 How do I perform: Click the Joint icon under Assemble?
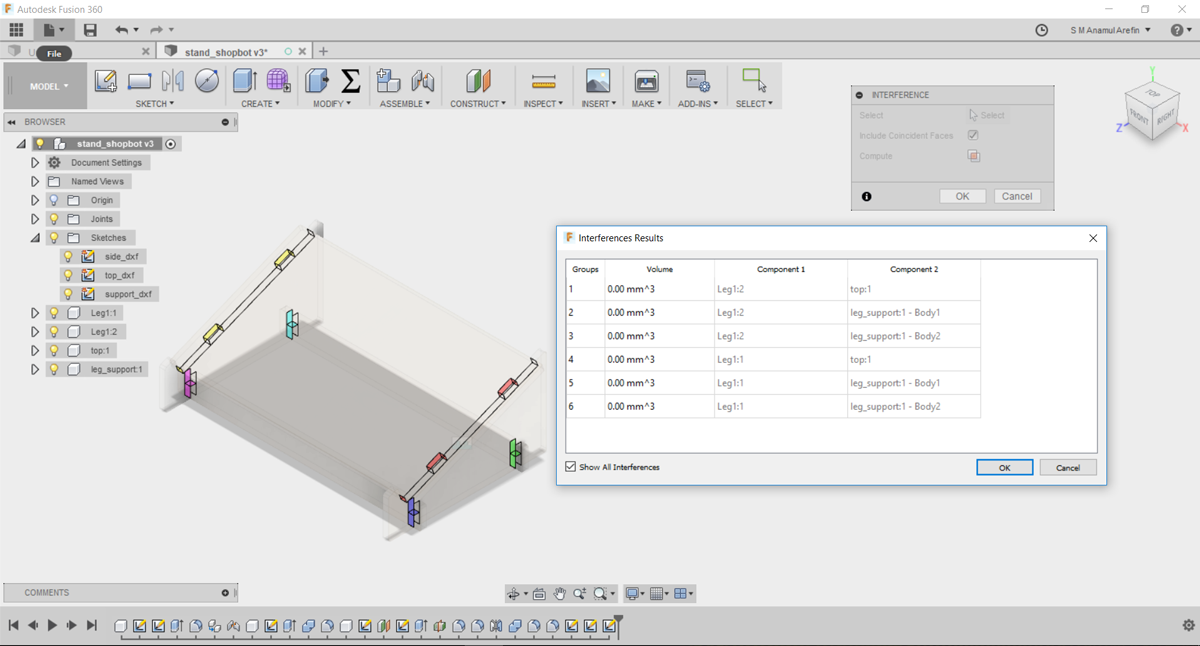pyautogui.click(x=423, y=82)
